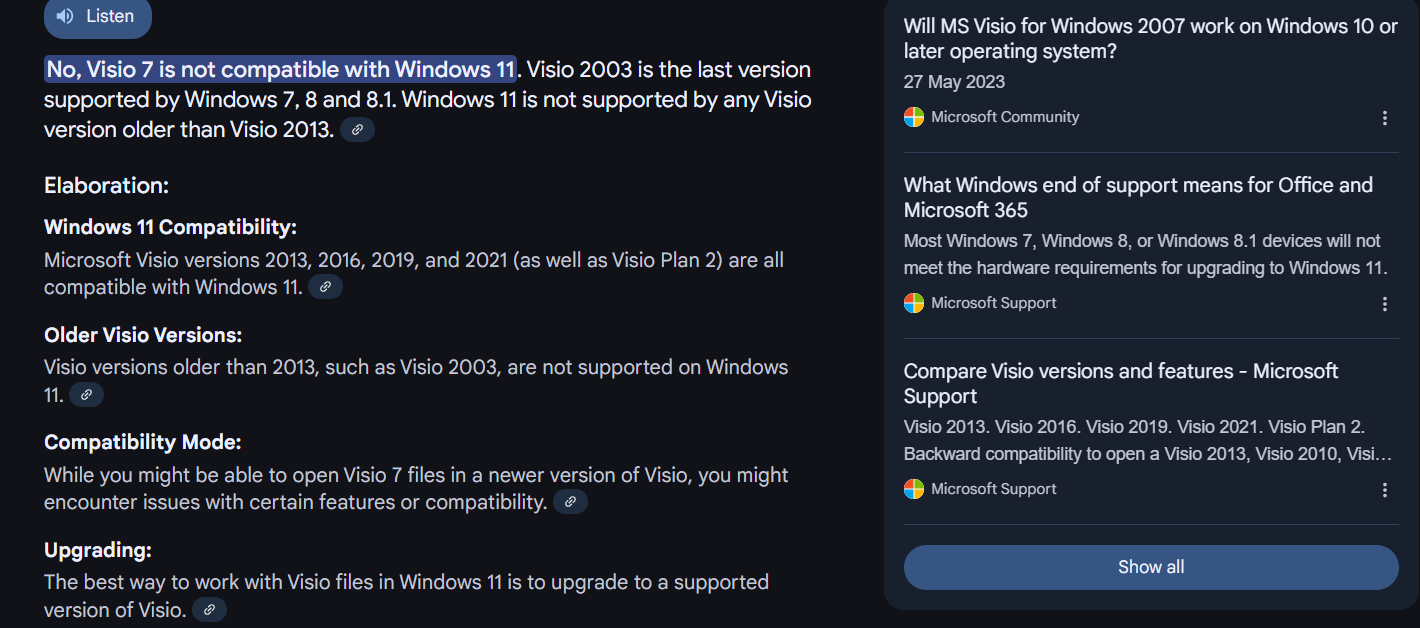This screenshot has height=628, width=1420.
Task: Open 'Will MS Visio for Windows 2007' link
Action: point(1150,39)
